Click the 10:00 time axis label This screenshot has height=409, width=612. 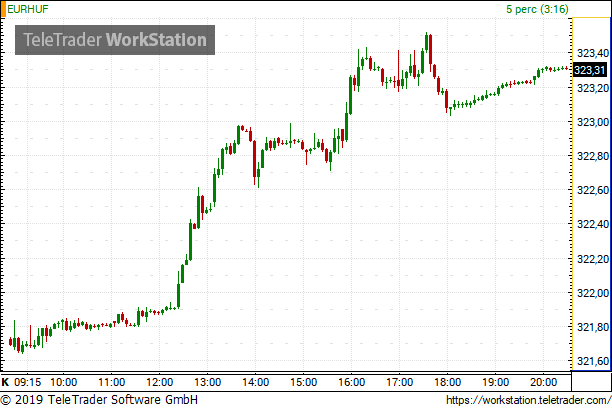coord(64,382)
